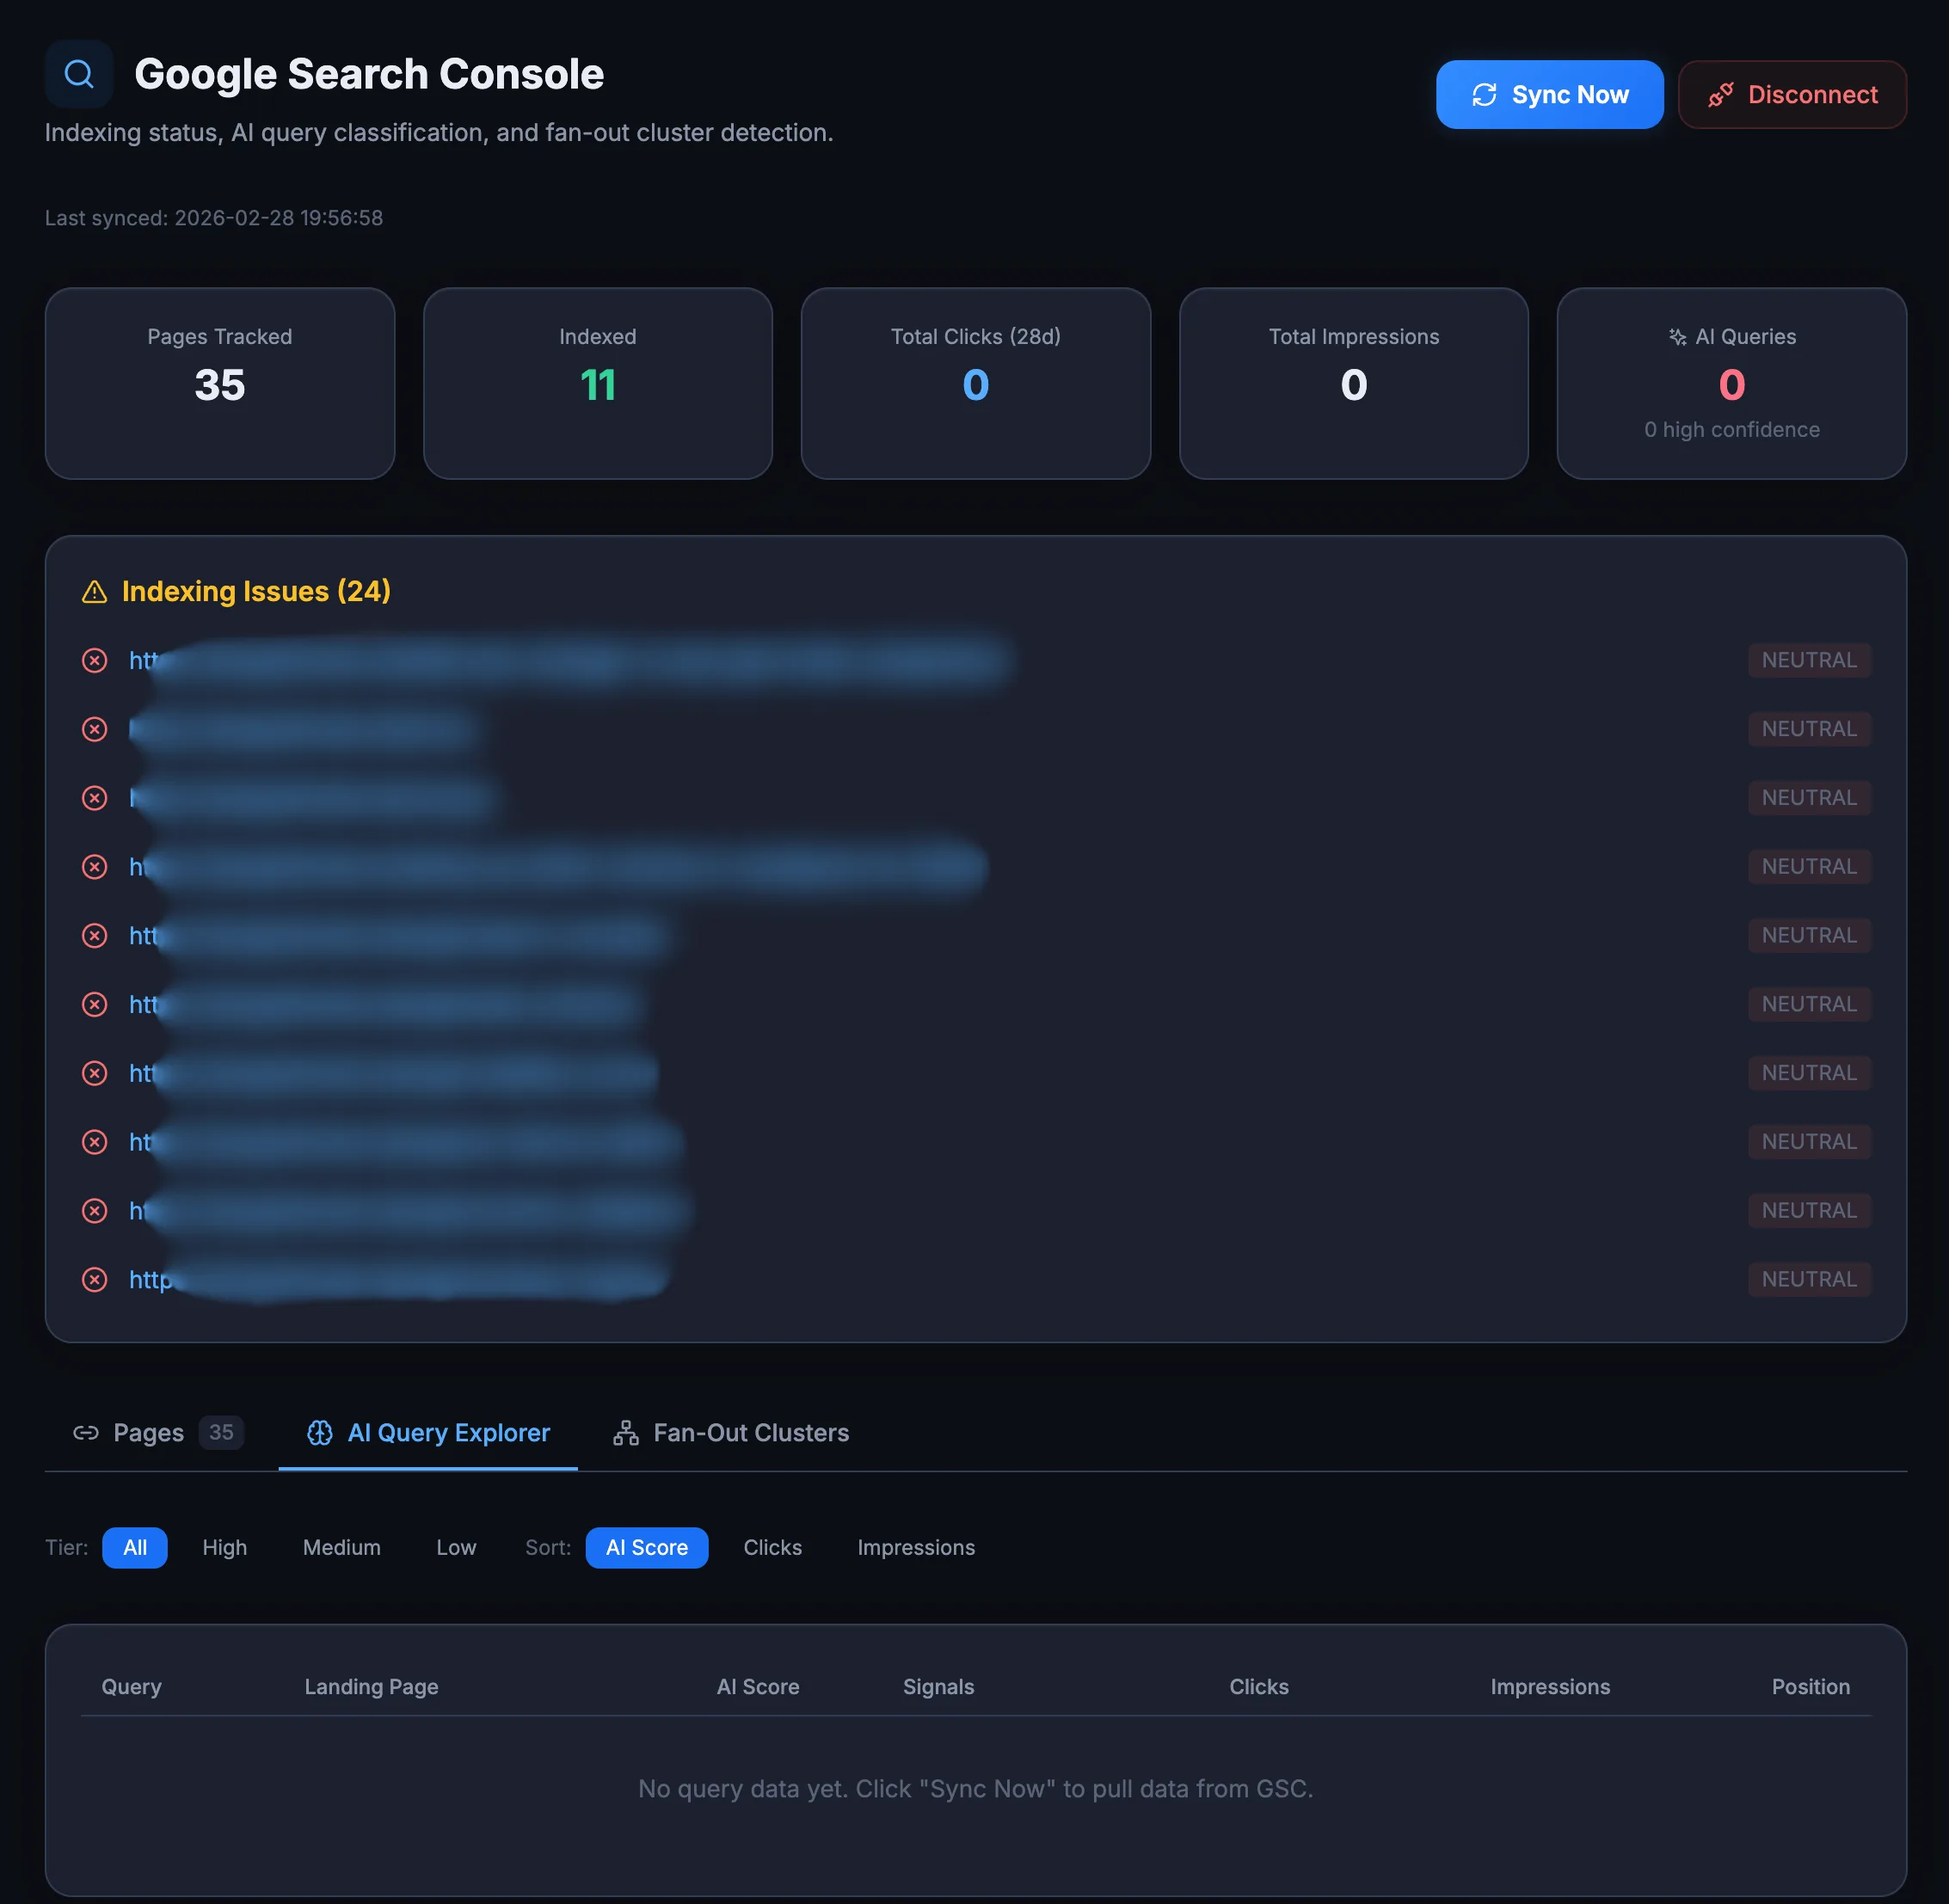Click the search magnifier icon beside Google Search Console
This screenshot has height=1904, width=1949.
(x=79, y=74)
